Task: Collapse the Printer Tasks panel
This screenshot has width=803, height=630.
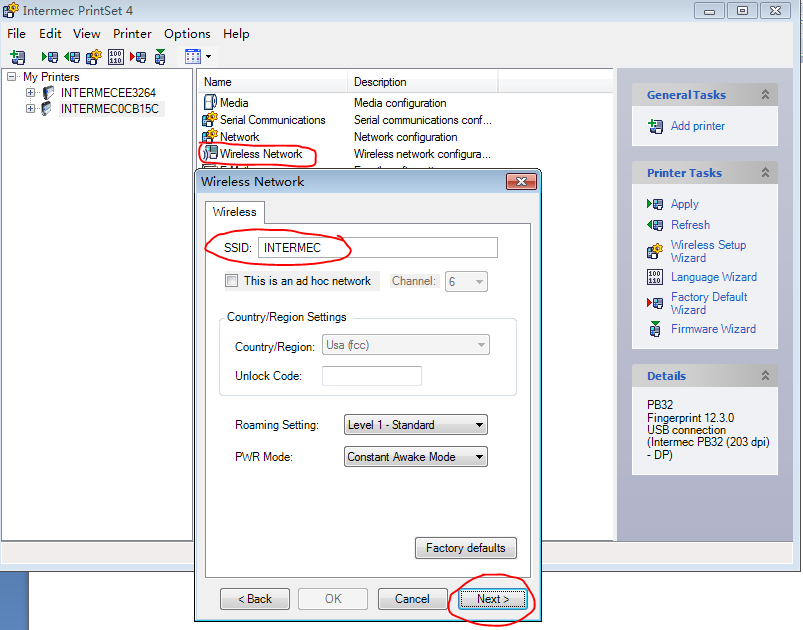Action: (x=765, y=173)
